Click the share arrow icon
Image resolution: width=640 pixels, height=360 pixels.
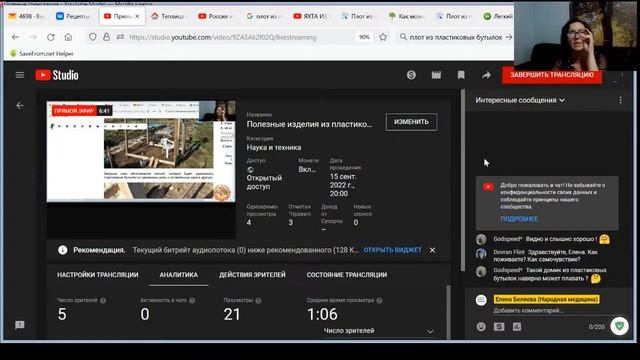tap(486, 75)
